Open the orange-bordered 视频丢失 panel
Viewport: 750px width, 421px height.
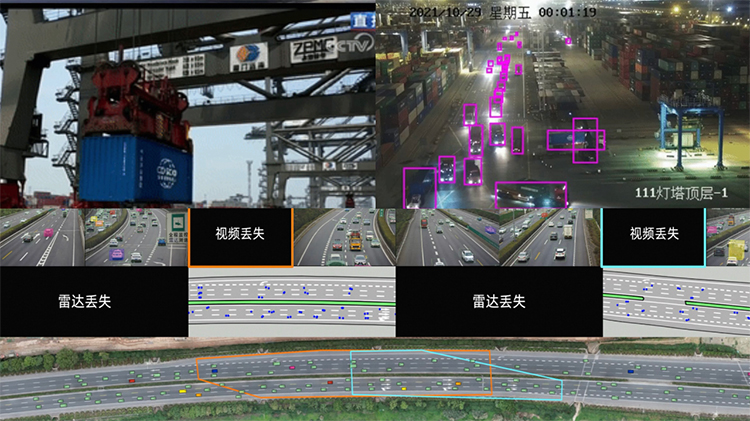pyautogui.click(x=240, y=236)
